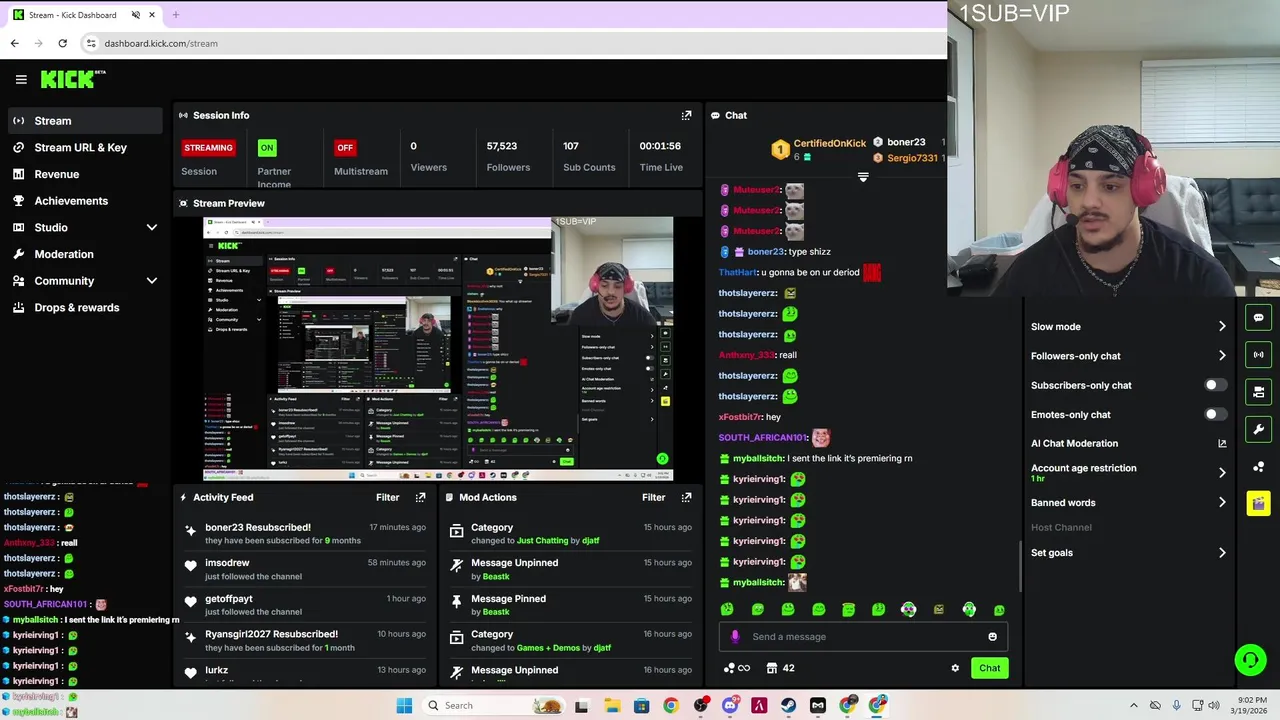Open the green headset support button
Image resolution: width=1280 pixels, height=720 pixels.
1250,659
